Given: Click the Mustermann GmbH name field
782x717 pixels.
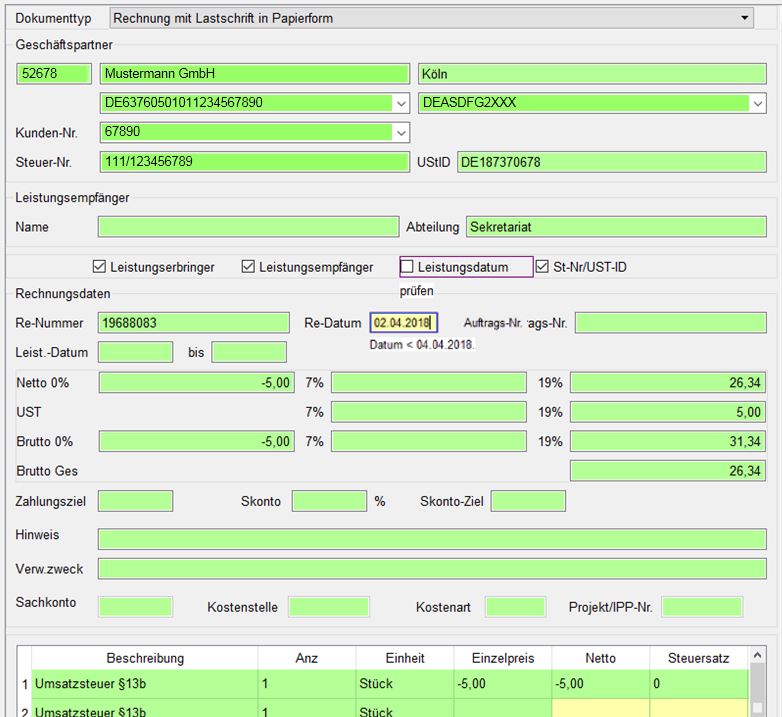Looking at the screenshot, I should click(x=255, y=74).
